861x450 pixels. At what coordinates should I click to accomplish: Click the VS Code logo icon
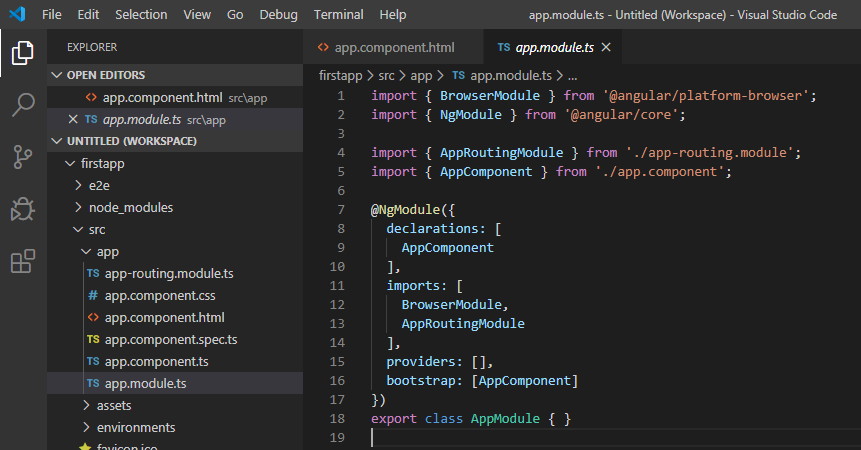[17, 14]
